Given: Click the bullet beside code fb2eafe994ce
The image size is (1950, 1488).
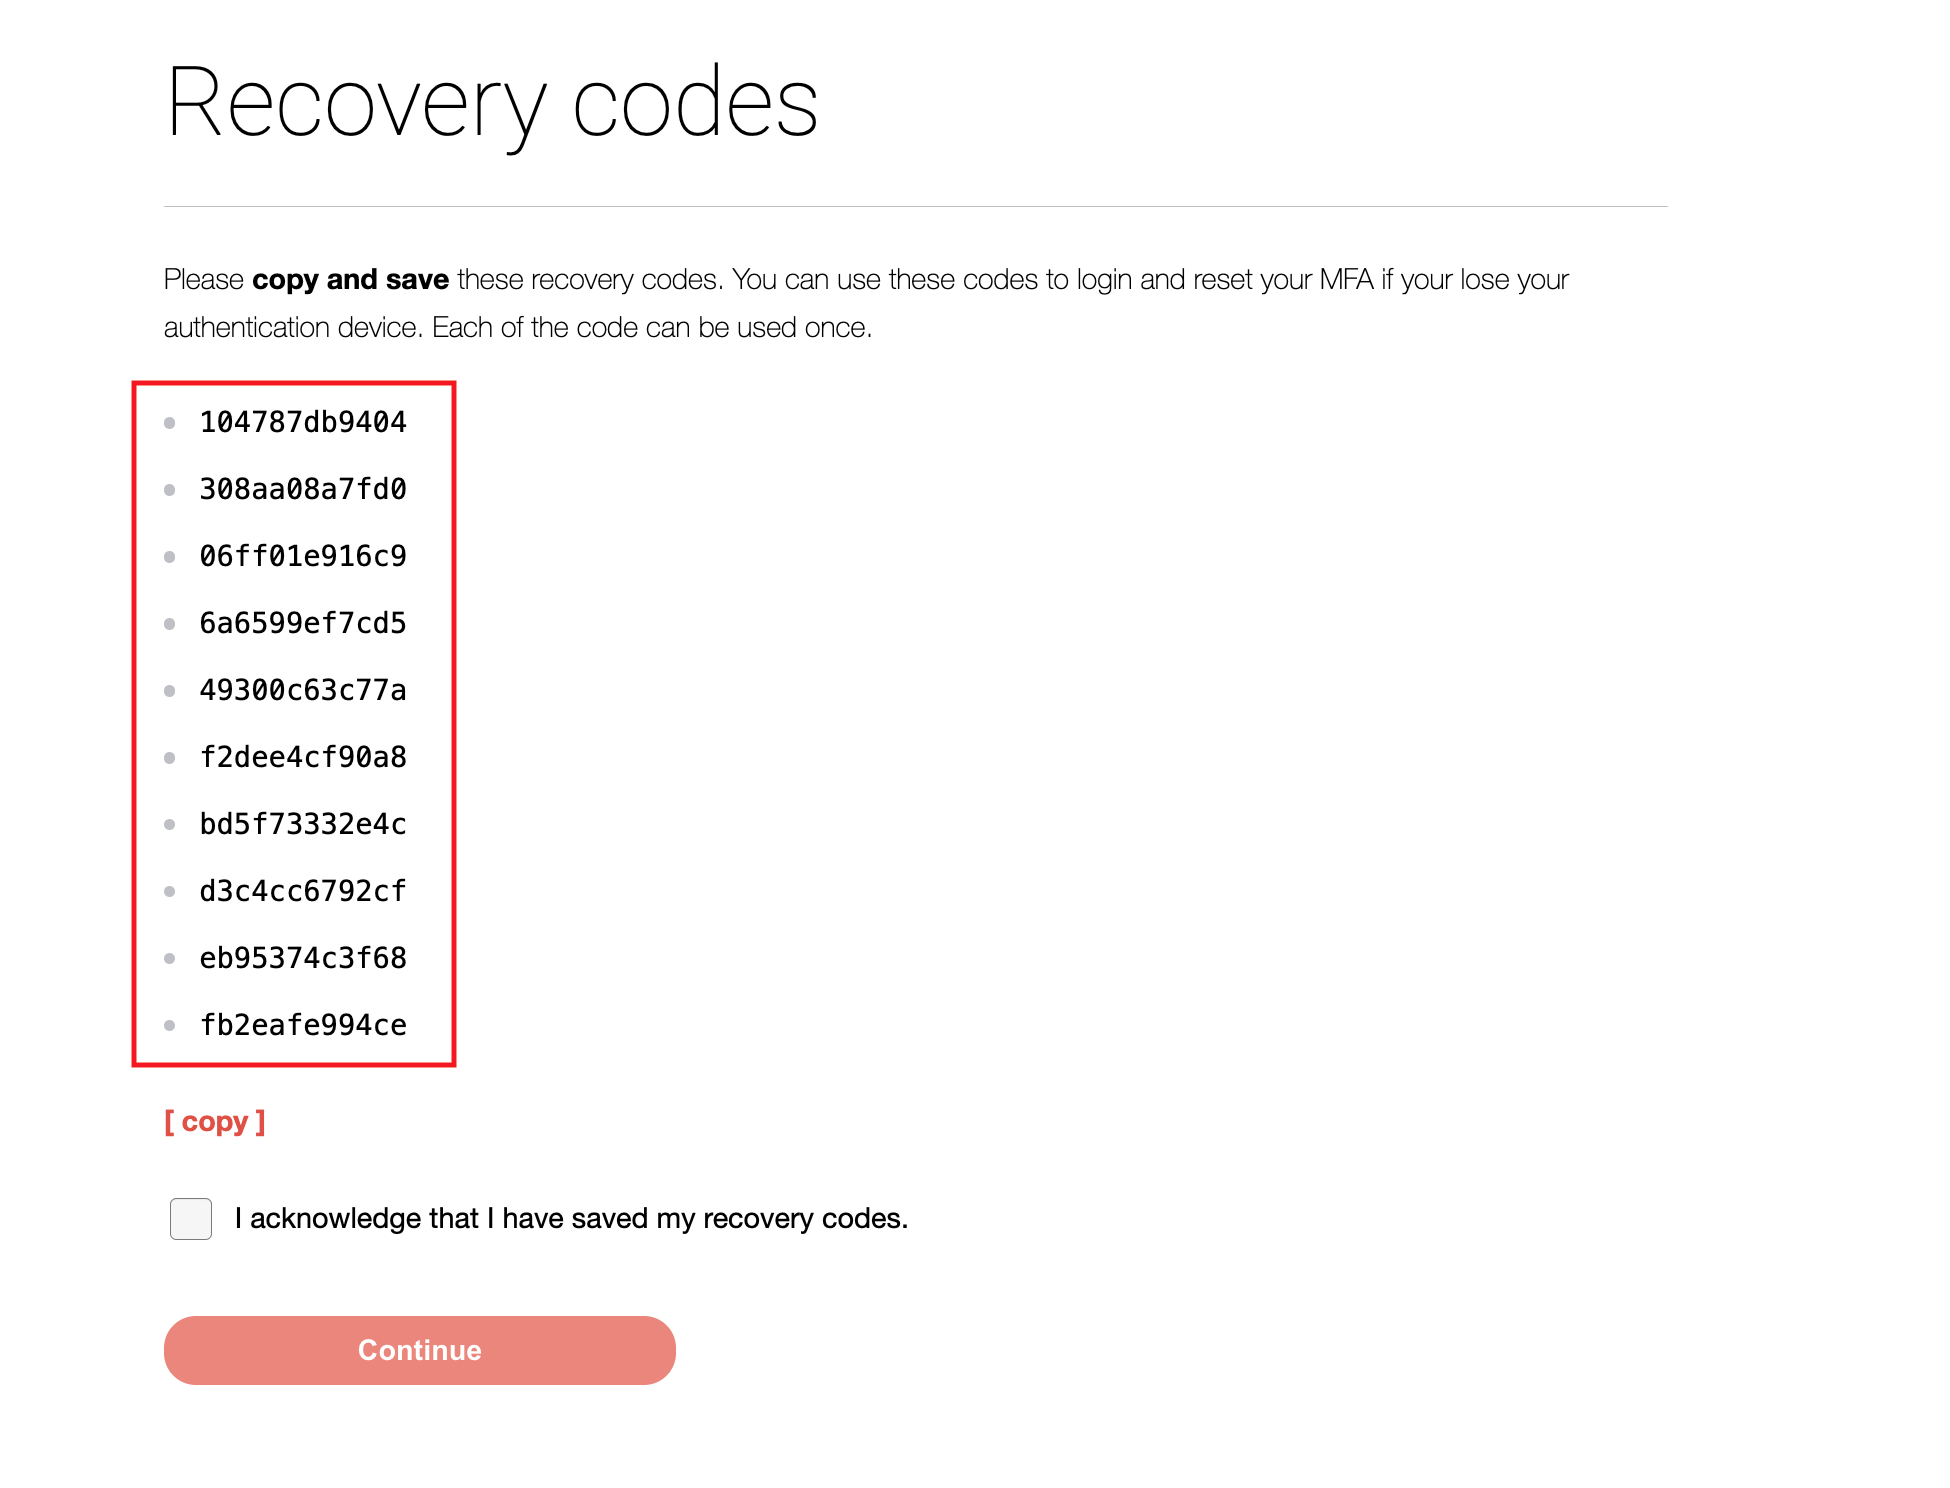Looking at the screenshot, I should point(170,1026).
